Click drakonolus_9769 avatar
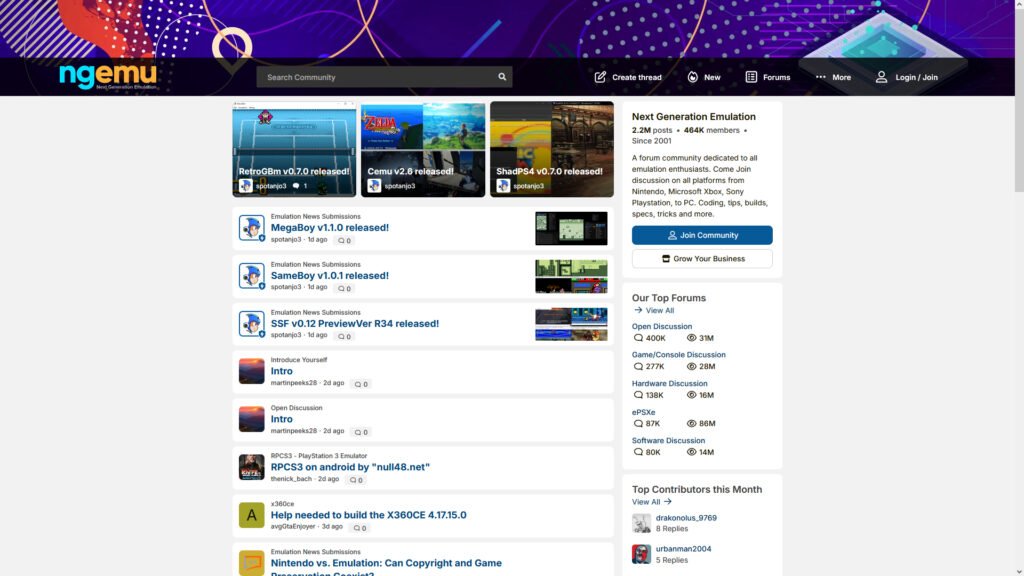1024x576 pixels. pyautogui.click(x=641, y=523)
